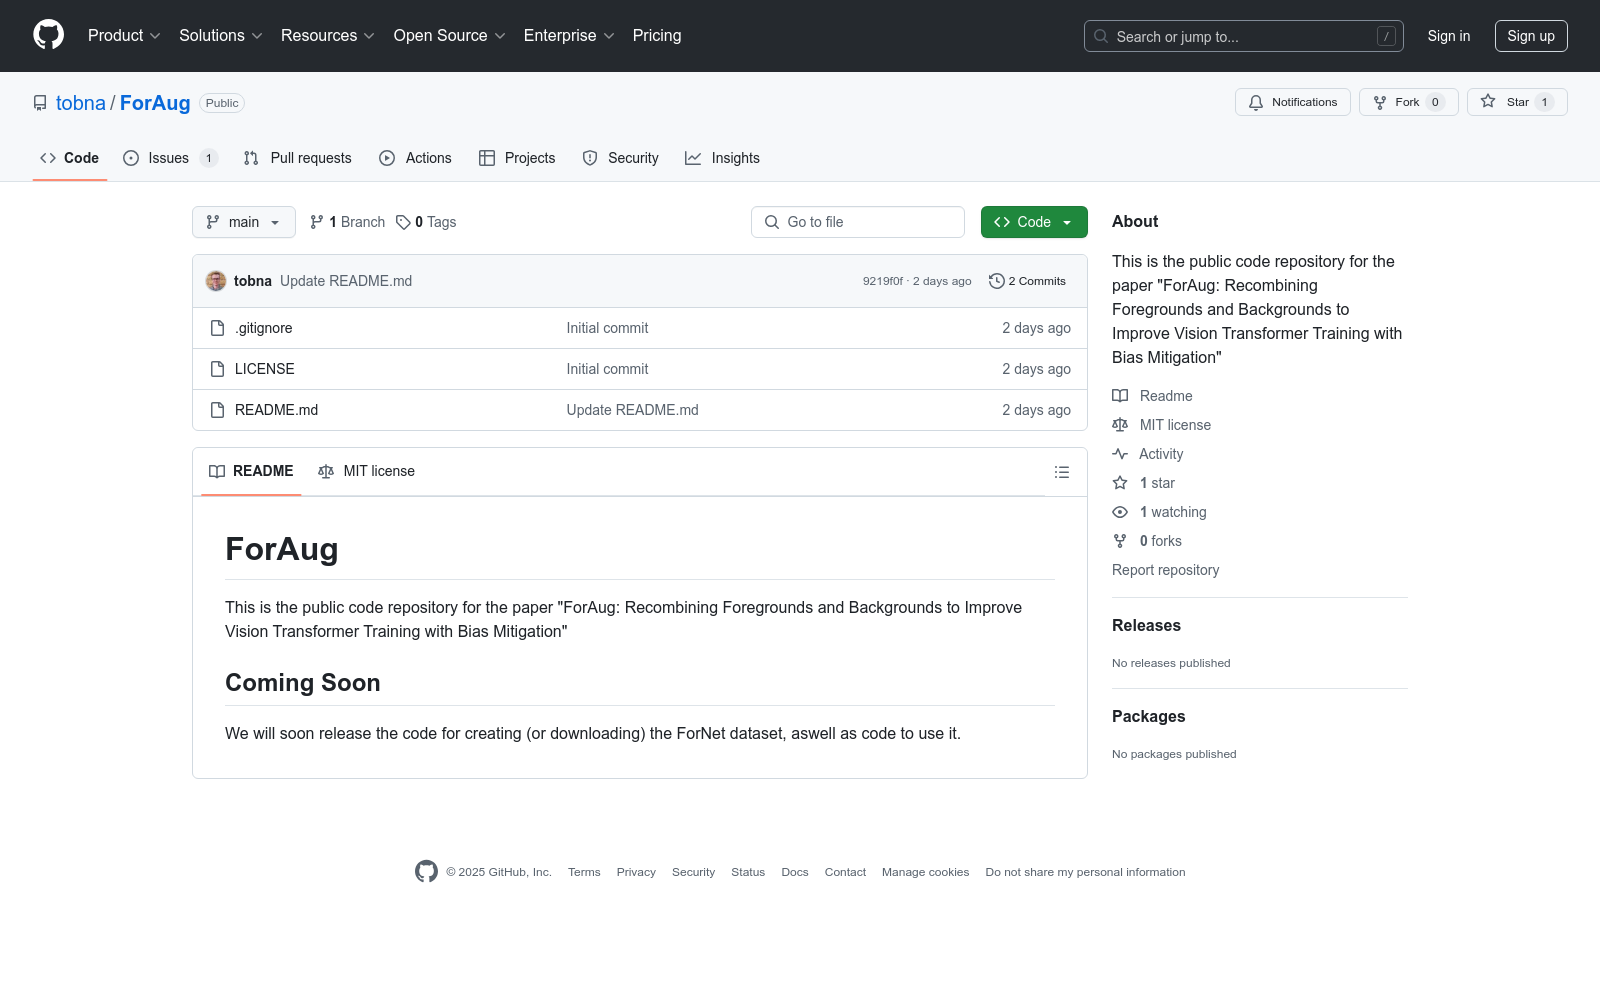
Task: Expand the Product menu
Action: (124, 35)
